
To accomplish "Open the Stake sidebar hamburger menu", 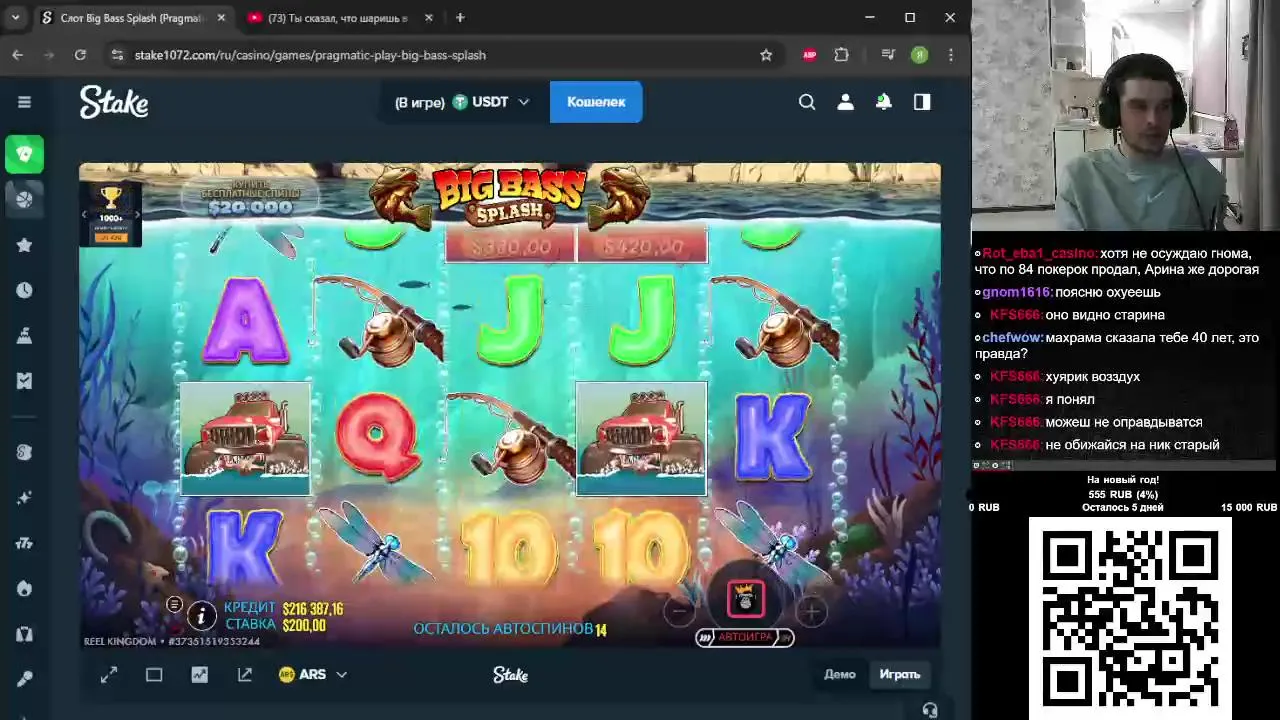I will click(x=24, y=102).
